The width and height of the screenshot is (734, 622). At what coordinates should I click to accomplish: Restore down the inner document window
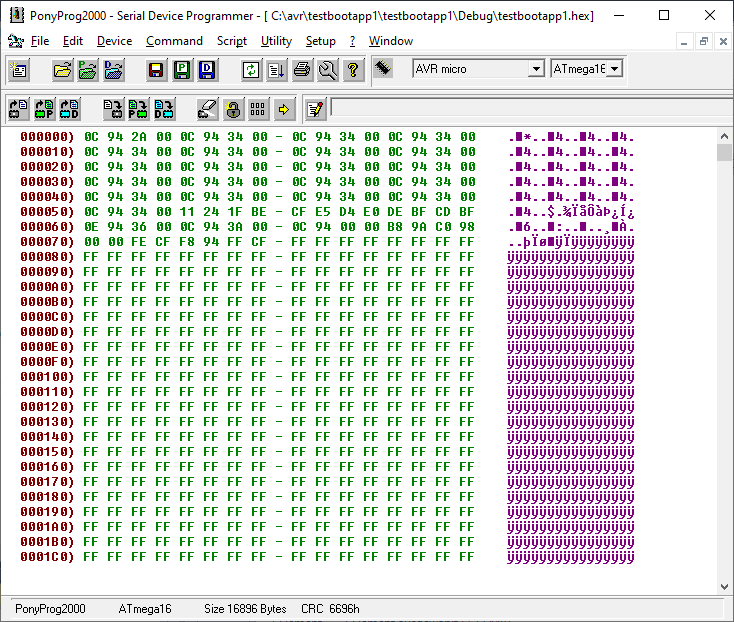tap(704, 42)
